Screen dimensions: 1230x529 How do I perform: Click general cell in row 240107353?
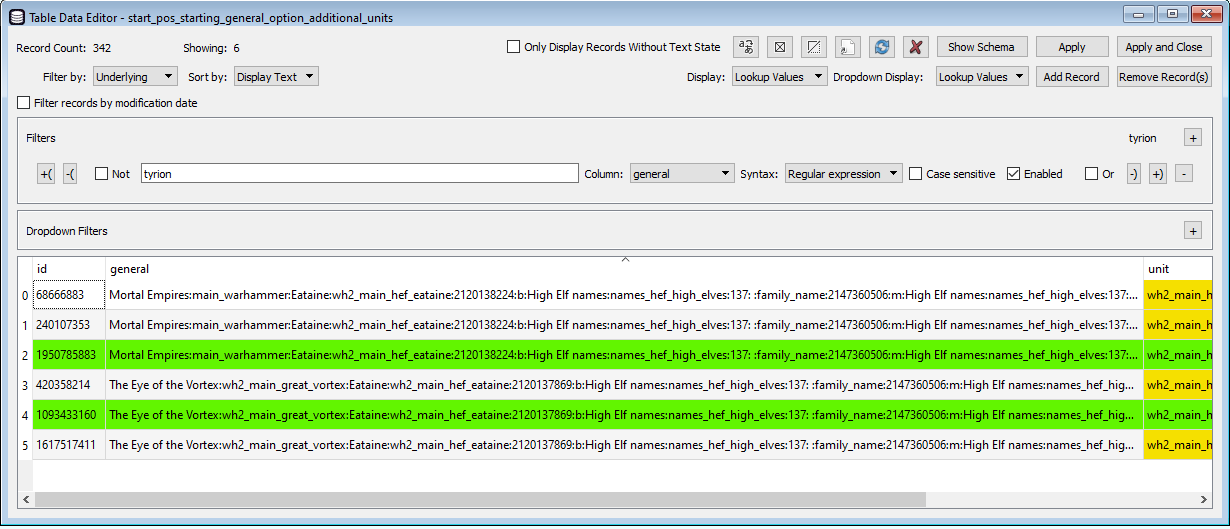point(624,325)
